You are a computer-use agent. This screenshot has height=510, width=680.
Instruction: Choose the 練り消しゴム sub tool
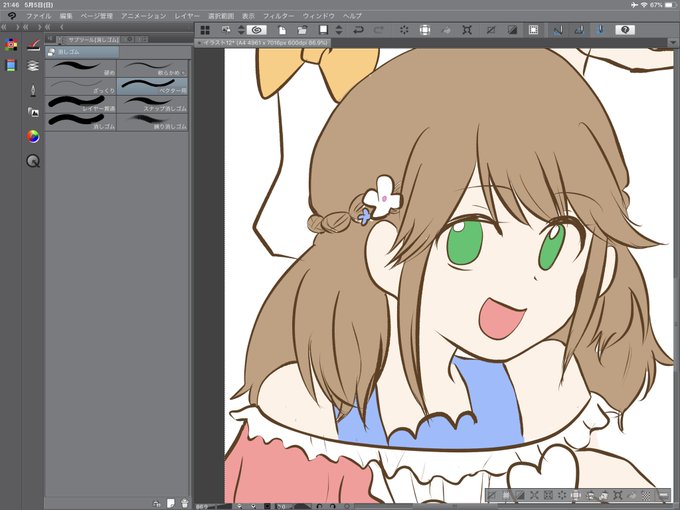coord(152,122)
